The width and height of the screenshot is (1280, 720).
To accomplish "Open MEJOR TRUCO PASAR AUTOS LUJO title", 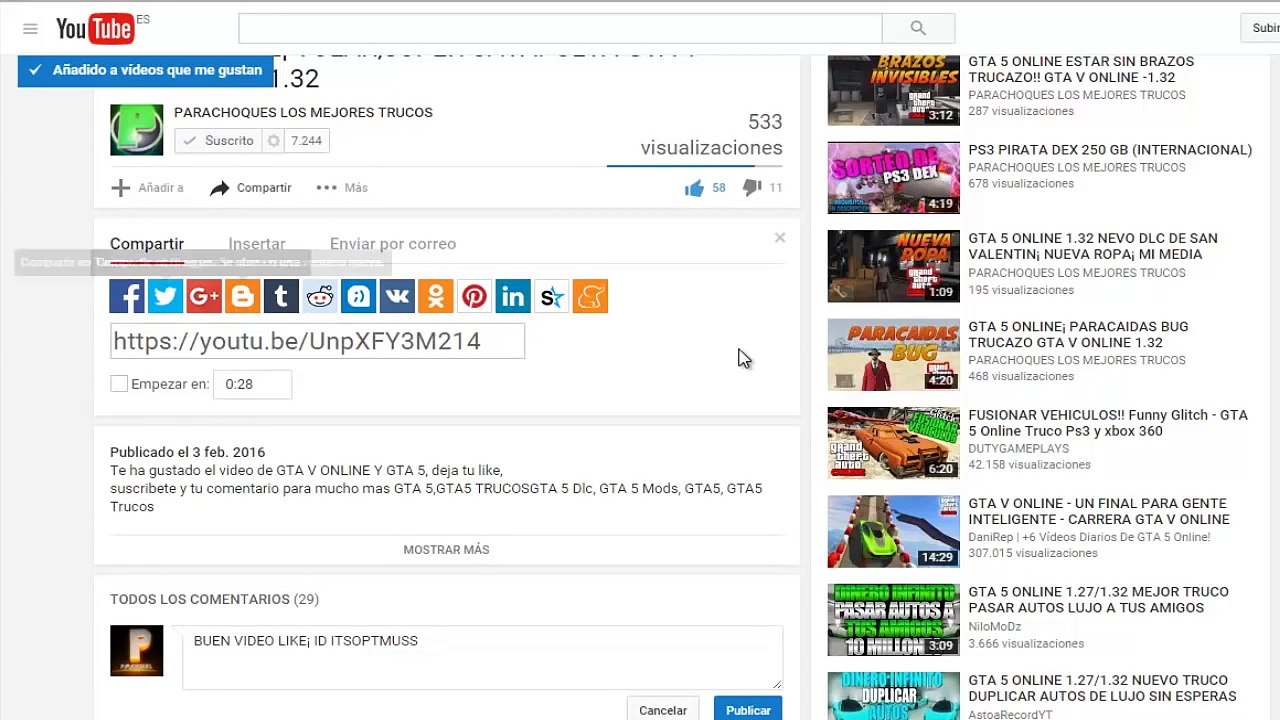I will pos(1098,599).
